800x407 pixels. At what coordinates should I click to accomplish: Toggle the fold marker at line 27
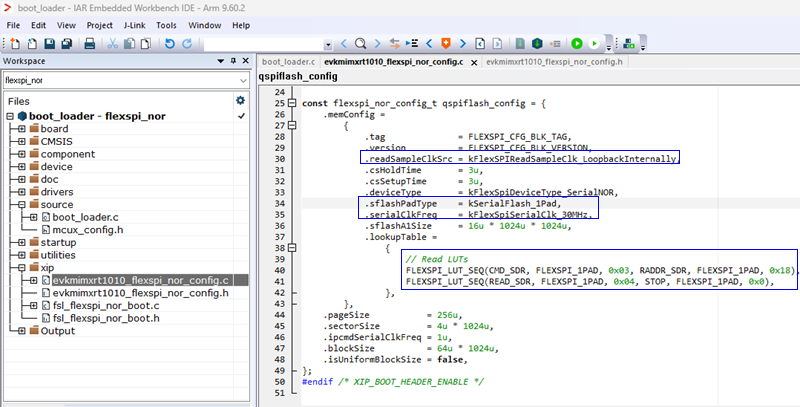(291, 126)
